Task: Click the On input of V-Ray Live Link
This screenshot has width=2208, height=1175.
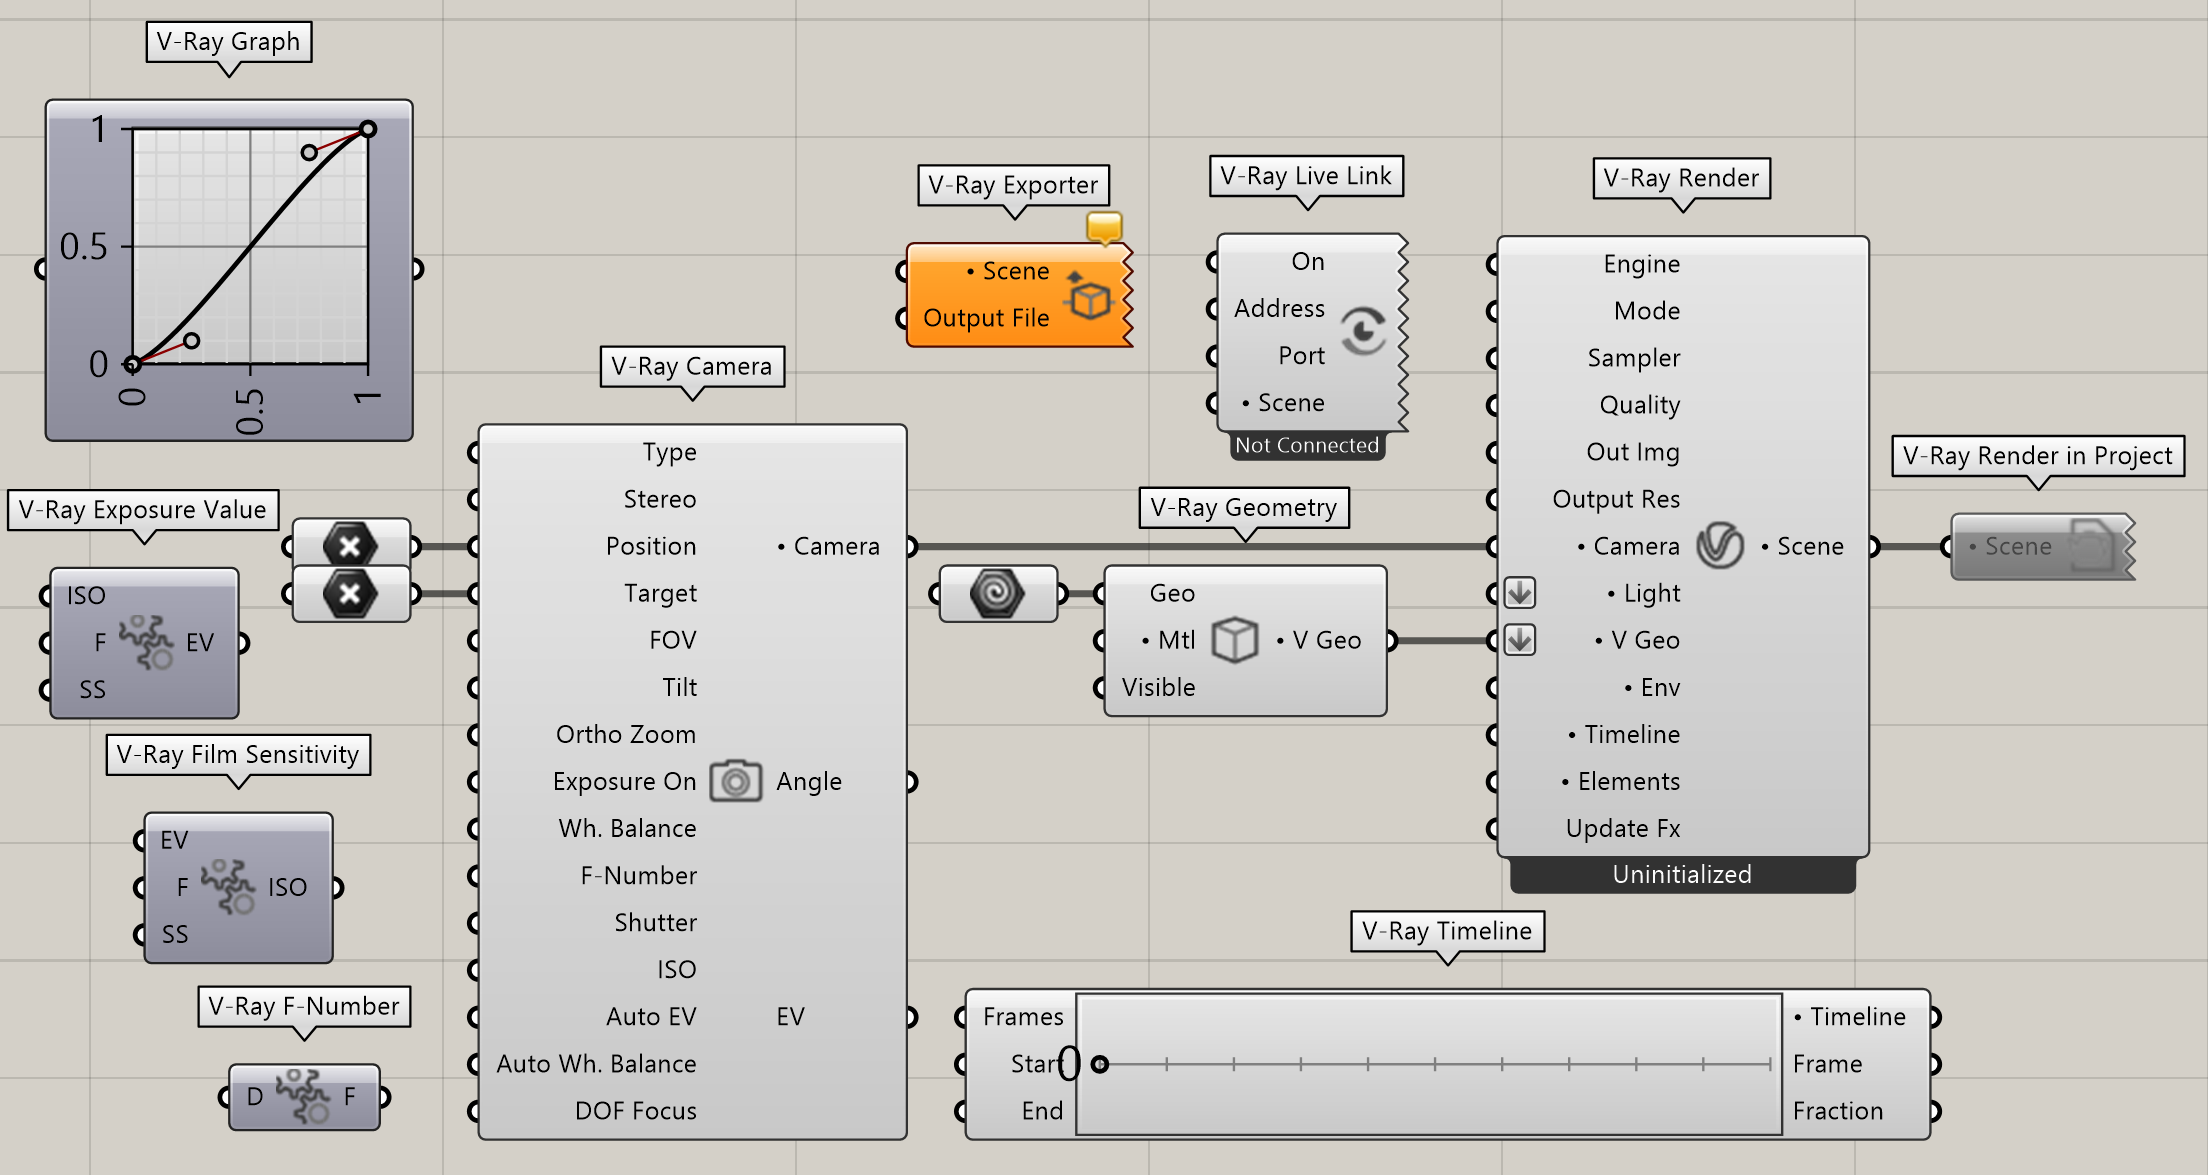Action: coord(1308,262)
